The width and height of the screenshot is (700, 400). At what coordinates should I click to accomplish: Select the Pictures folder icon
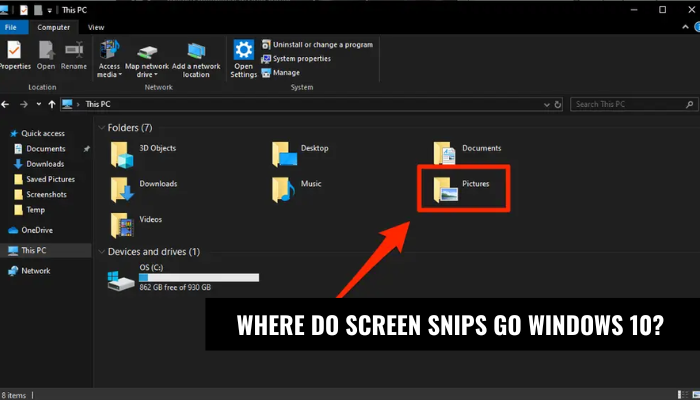446,190
